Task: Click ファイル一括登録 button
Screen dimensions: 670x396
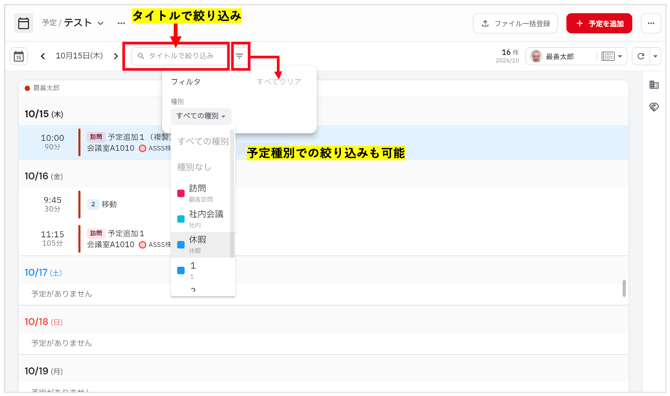Action: pyautogui.click(x=515, y=23)
